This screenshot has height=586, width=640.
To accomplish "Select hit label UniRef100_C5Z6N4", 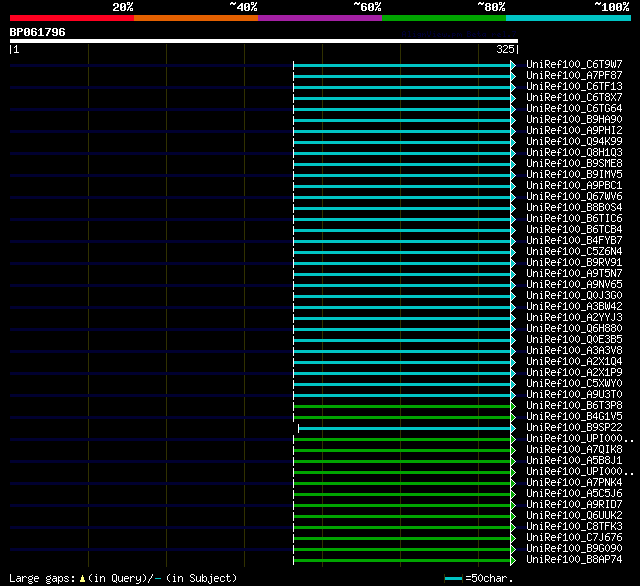I will 574,252.
